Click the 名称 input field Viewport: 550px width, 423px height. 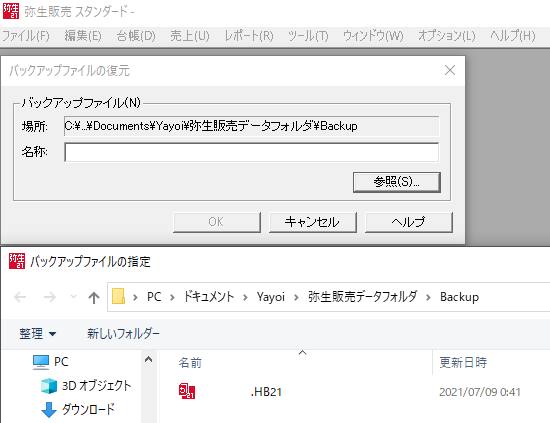point(251,152)
